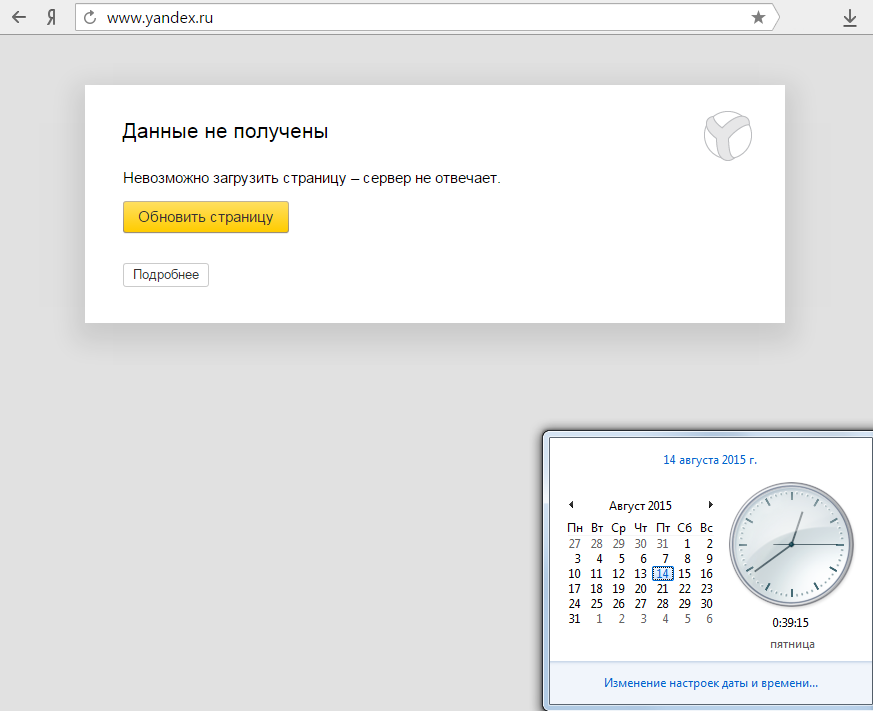The image size is (873, 711).
Task: Select the highlighted day 14 in calendar
Action: 662,574
